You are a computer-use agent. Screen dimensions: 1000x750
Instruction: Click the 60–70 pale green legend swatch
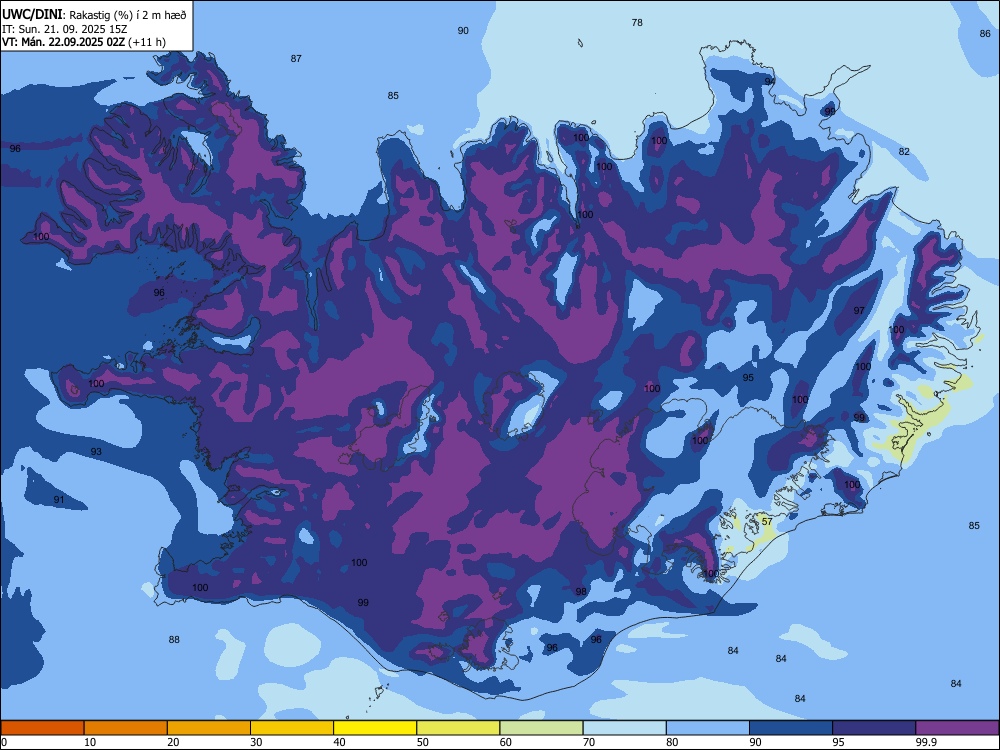541,728
